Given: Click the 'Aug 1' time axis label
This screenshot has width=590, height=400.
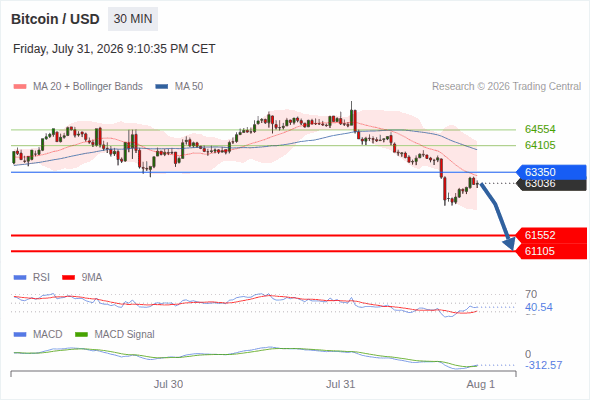Looking at the screenshot, I should pyautogui.click(x=481, y=384).
